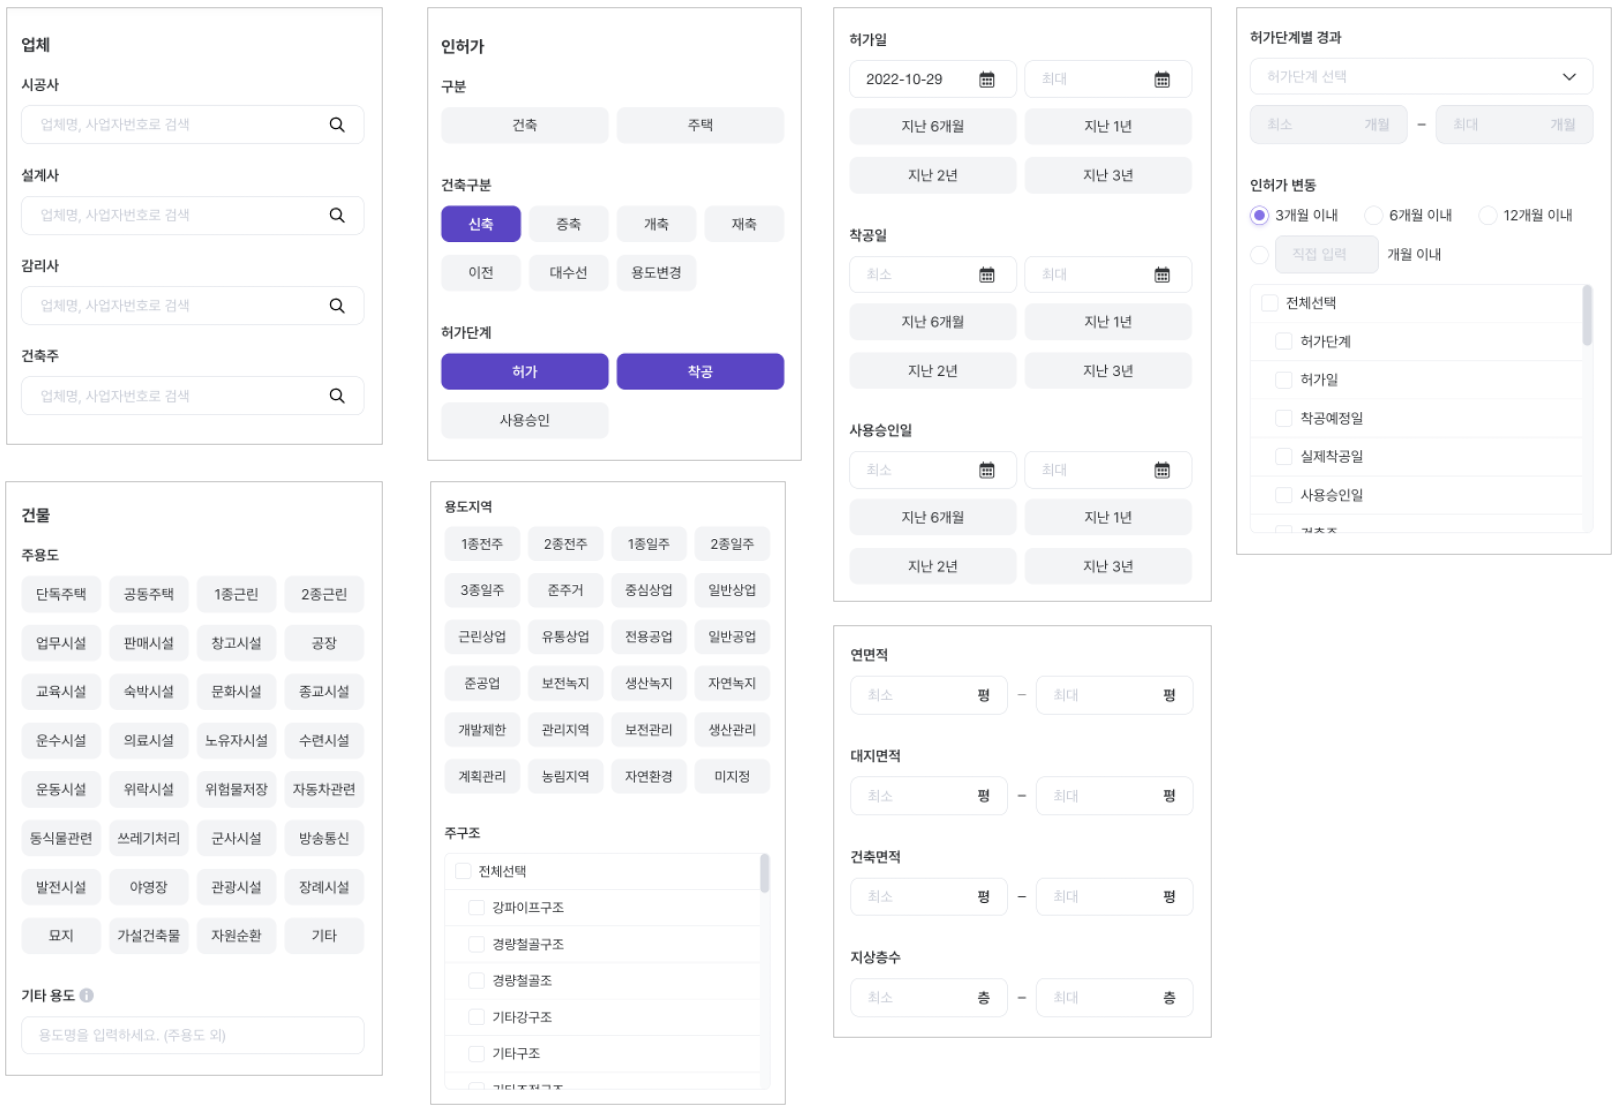Viewport: 1624px width, 1114px height.
Task: Click 주구조 list scrollbar
Action: point(765,873)
